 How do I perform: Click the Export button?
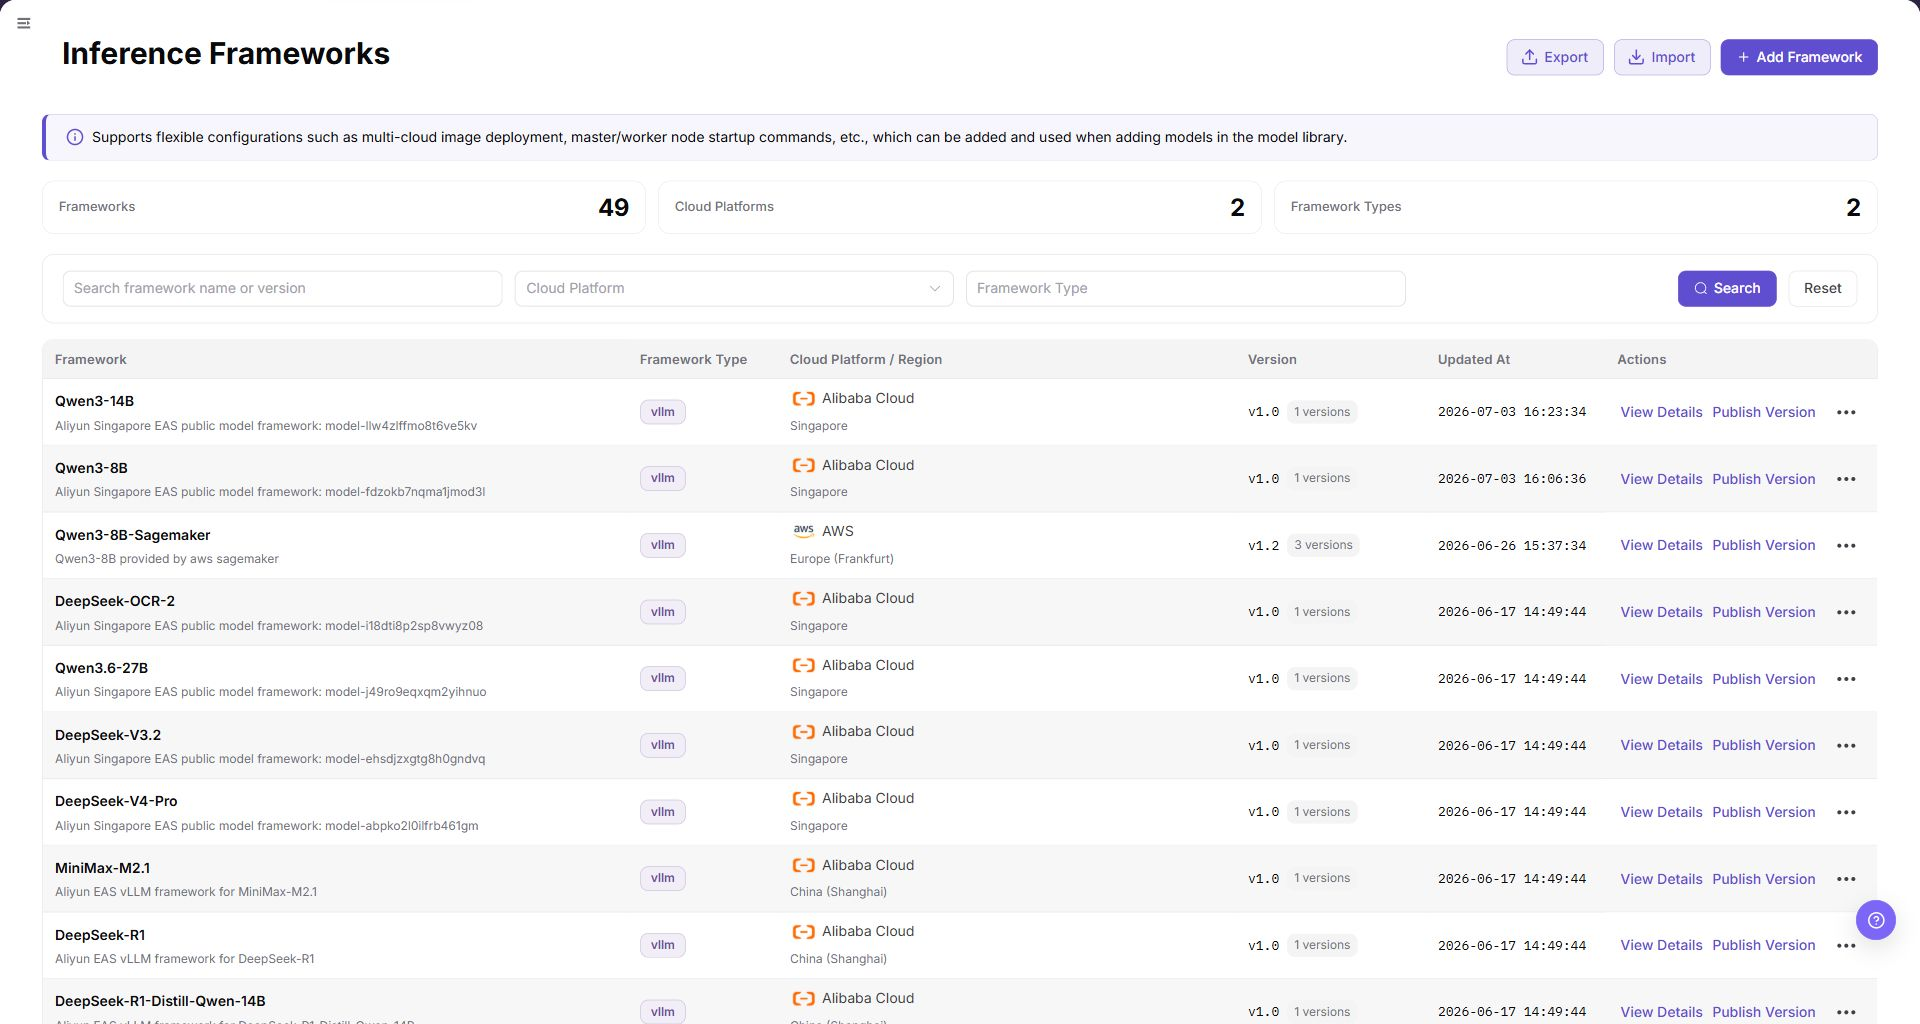click(1555, 57)
